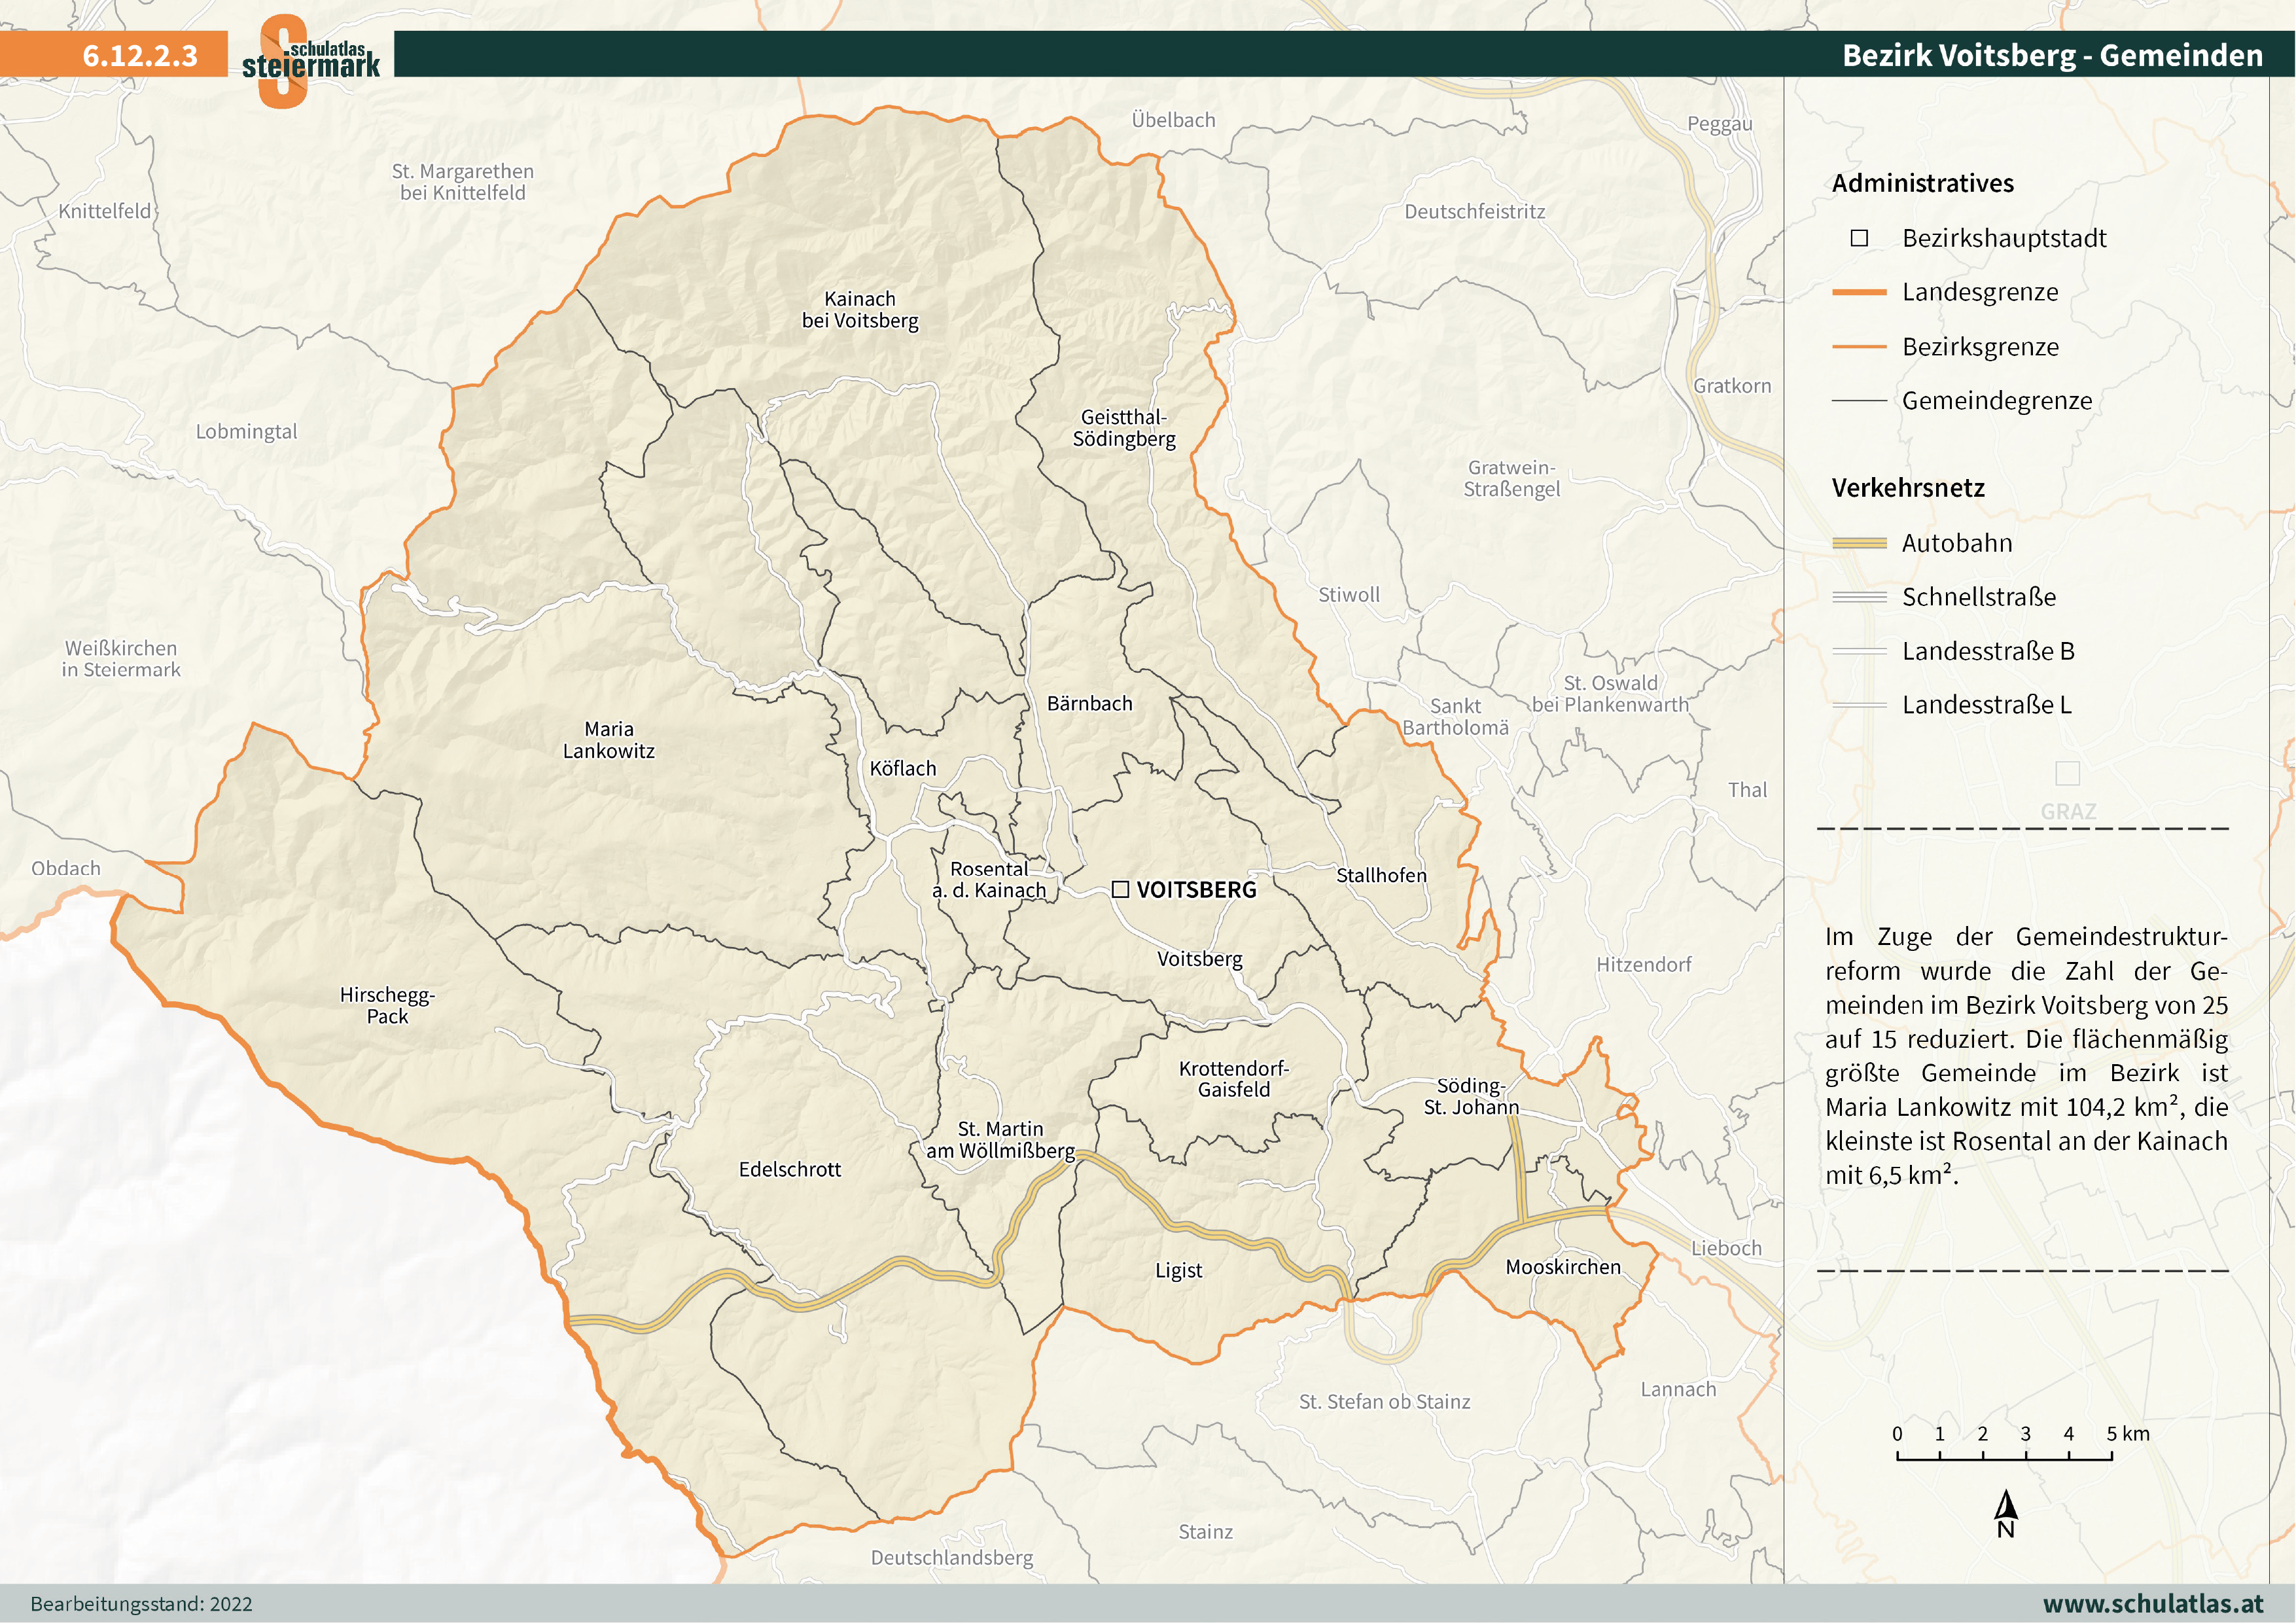Screen dimensions: 2296x1623
Task: Click the square marker beside VOITSBERG
Action: click(1121, 889)
